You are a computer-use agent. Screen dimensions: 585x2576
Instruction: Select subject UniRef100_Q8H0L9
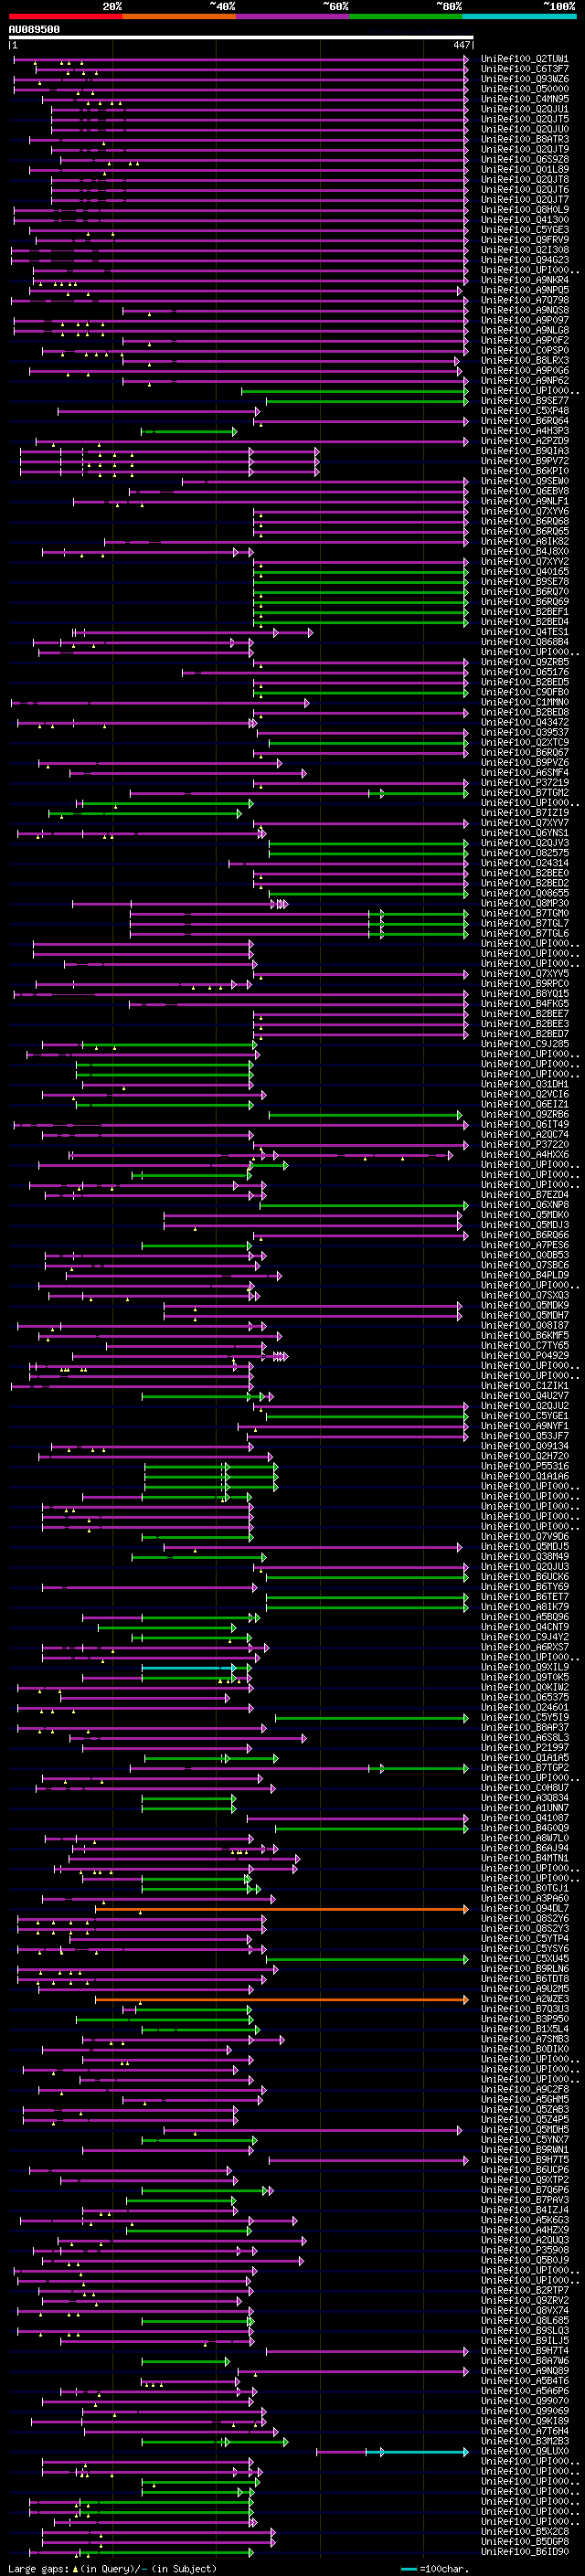click(525, 210)
